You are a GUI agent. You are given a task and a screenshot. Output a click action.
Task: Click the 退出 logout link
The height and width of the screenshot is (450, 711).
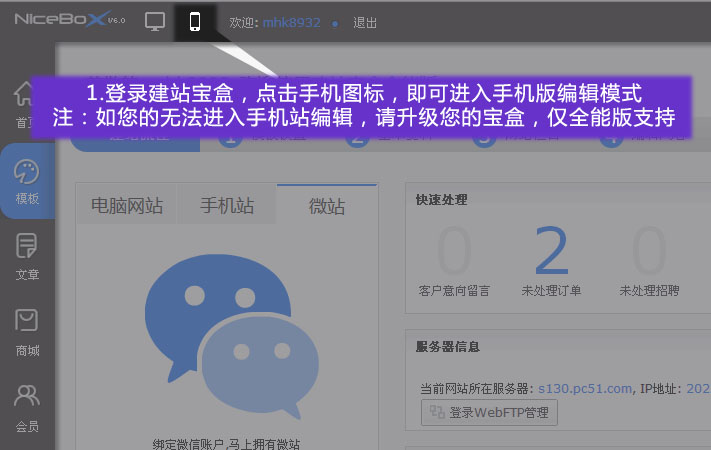coord(365,22)
